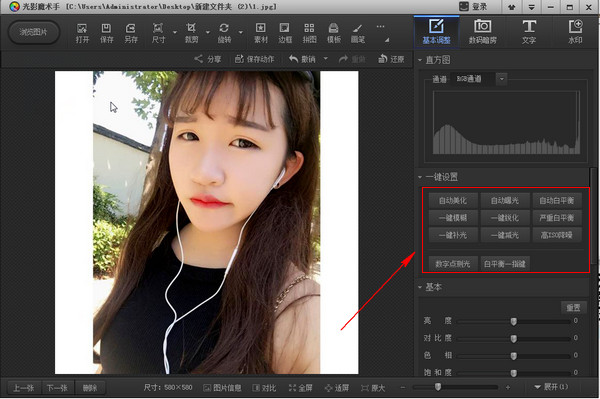This screenshot has height=399, width=600.
Task: Open the RGB通道 channel dropdown
Action: (502, 79)
